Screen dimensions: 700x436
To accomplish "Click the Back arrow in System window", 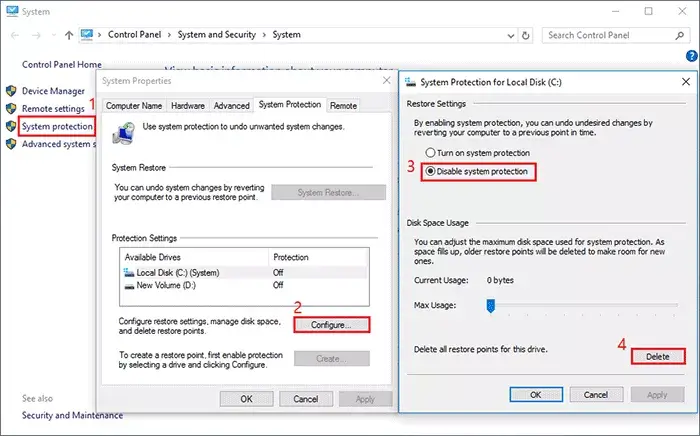I will pos(15,35).
